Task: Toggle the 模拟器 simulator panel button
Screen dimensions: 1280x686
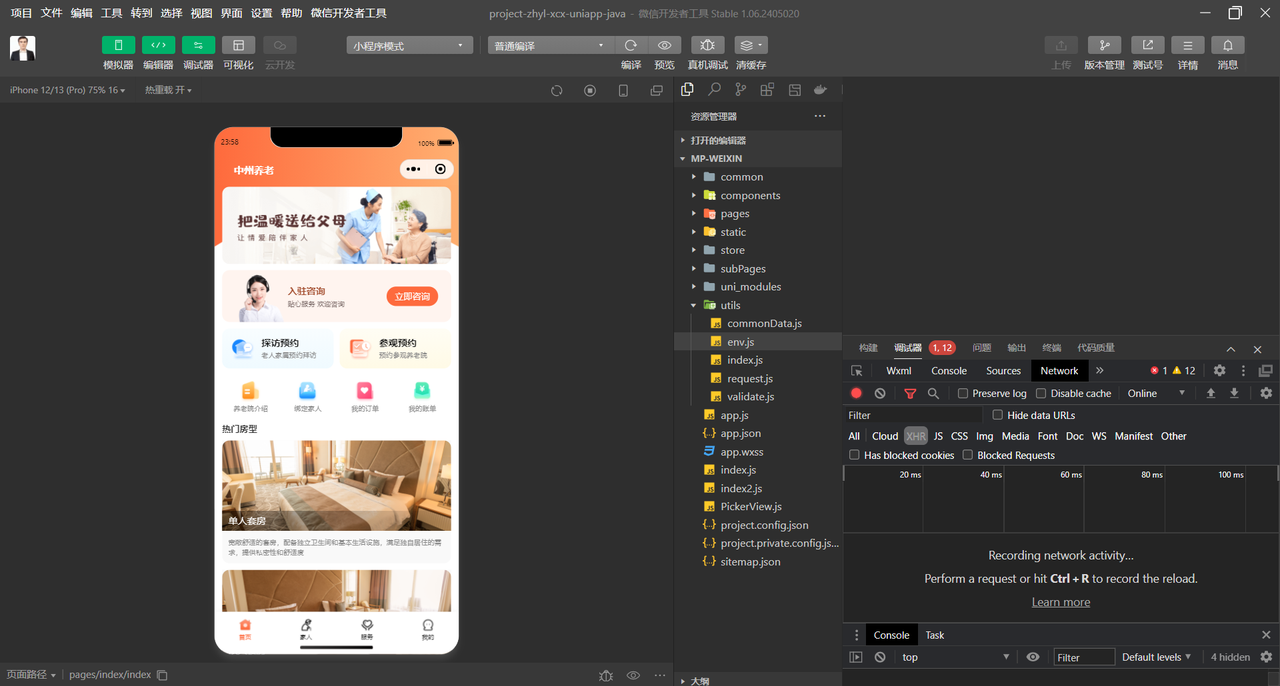Action: coord(118,45)
